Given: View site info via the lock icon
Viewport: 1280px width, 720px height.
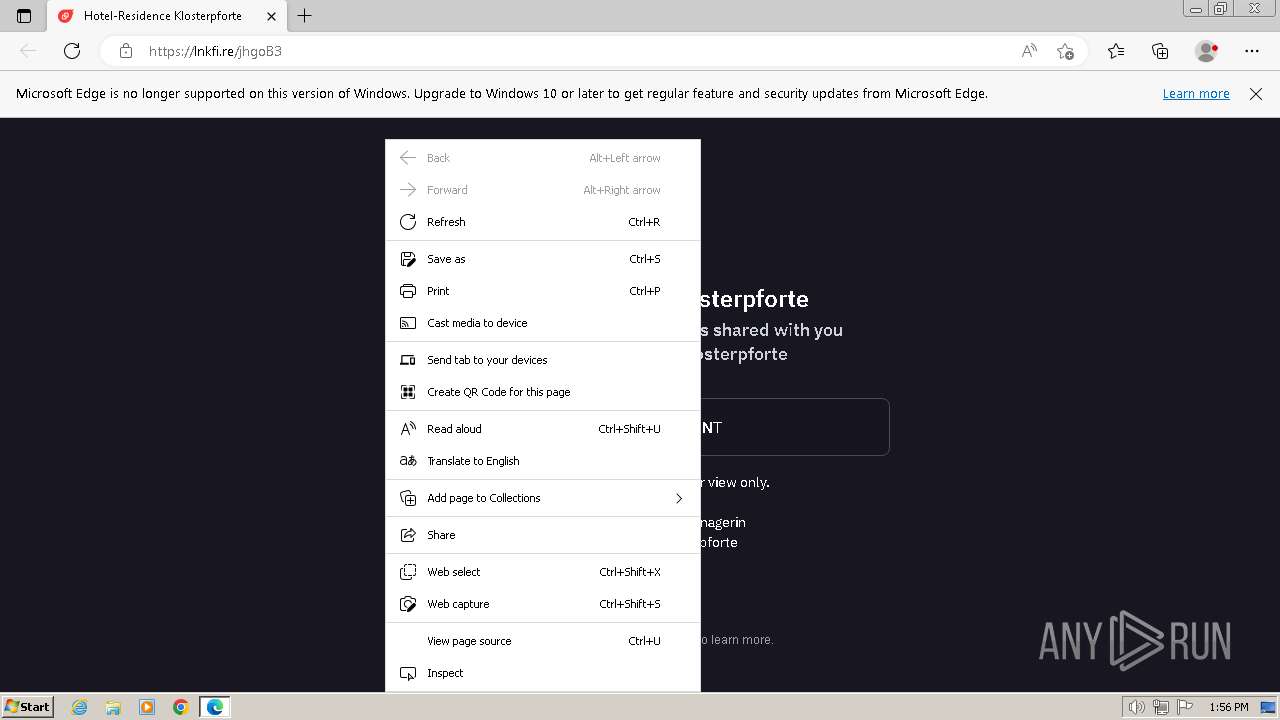Looking at the screenshot, I should pyautogui.click(x=125, y=51).
